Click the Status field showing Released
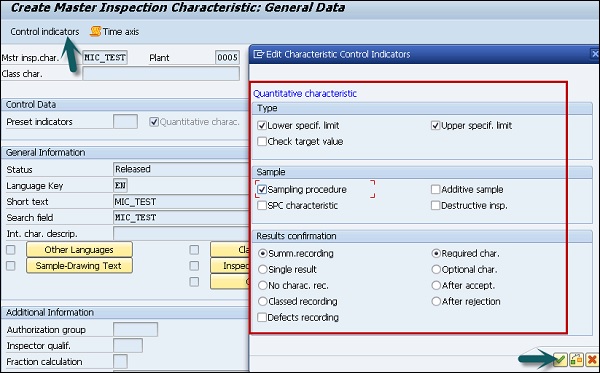600x373 pixels. click(x=181, y=169)
